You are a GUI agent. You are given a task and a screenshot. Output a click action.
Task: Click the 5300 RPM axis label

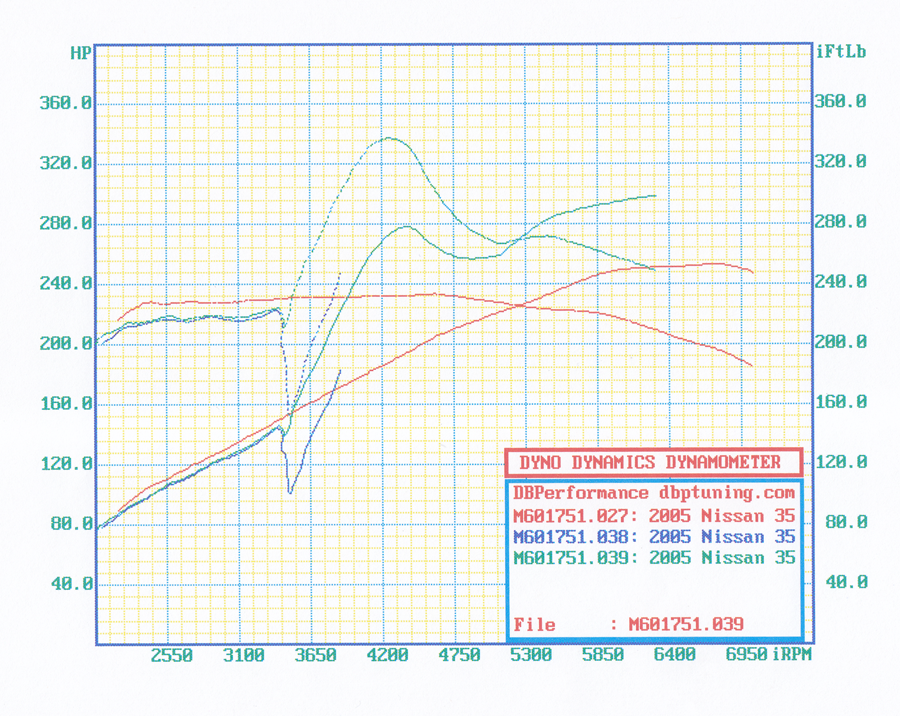pos(531,655)
